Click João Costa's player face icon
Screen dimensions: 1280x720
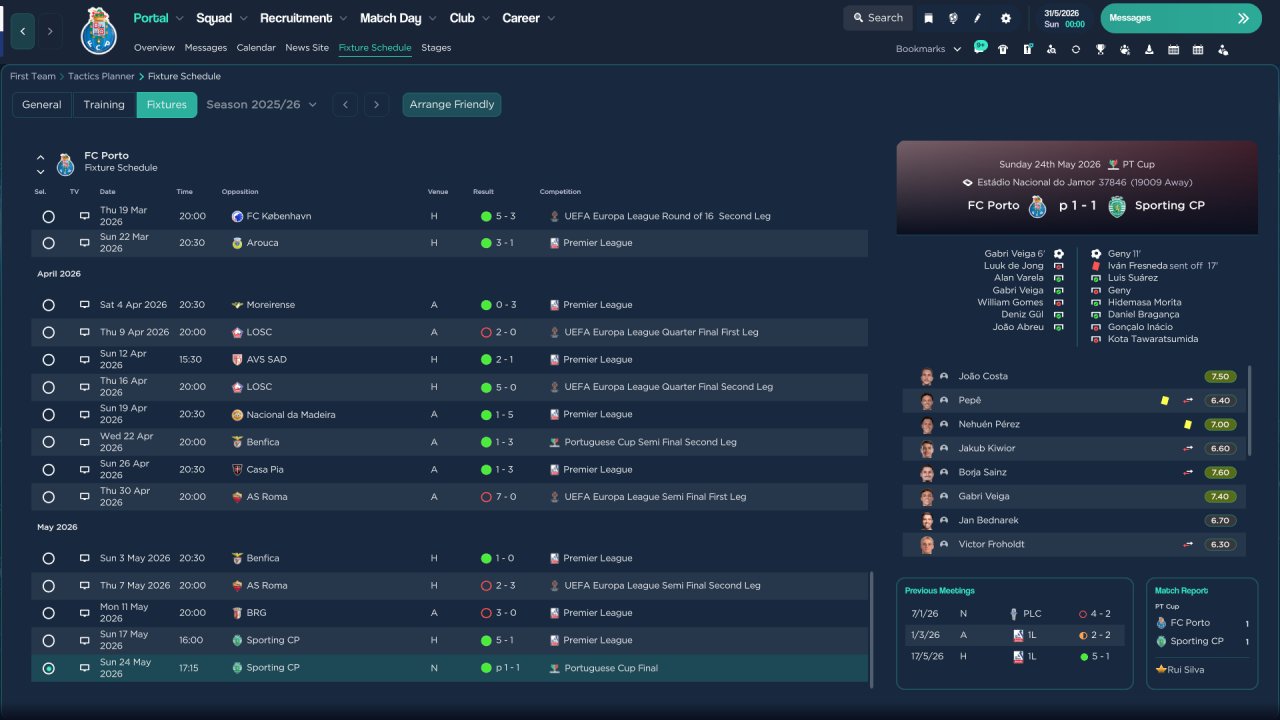point(927,377)
